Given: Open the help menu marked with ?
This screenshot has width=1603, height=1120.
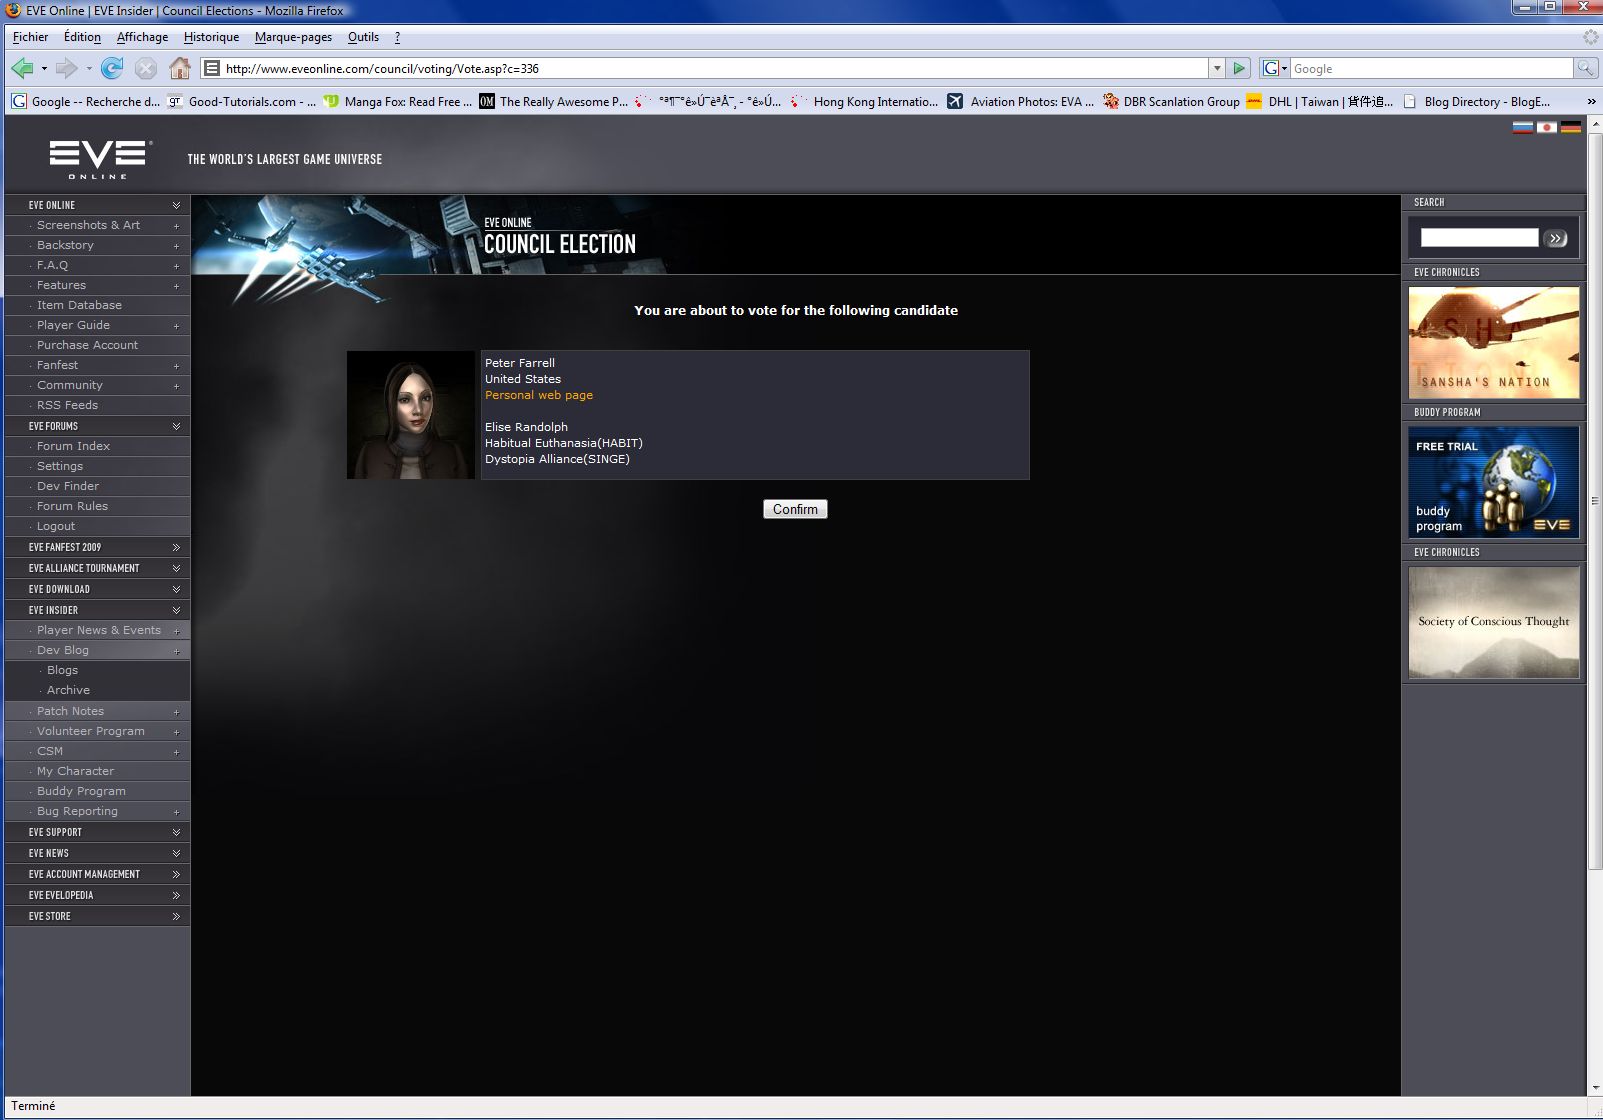Looking at the screenshot, I should tap(397, 37).
